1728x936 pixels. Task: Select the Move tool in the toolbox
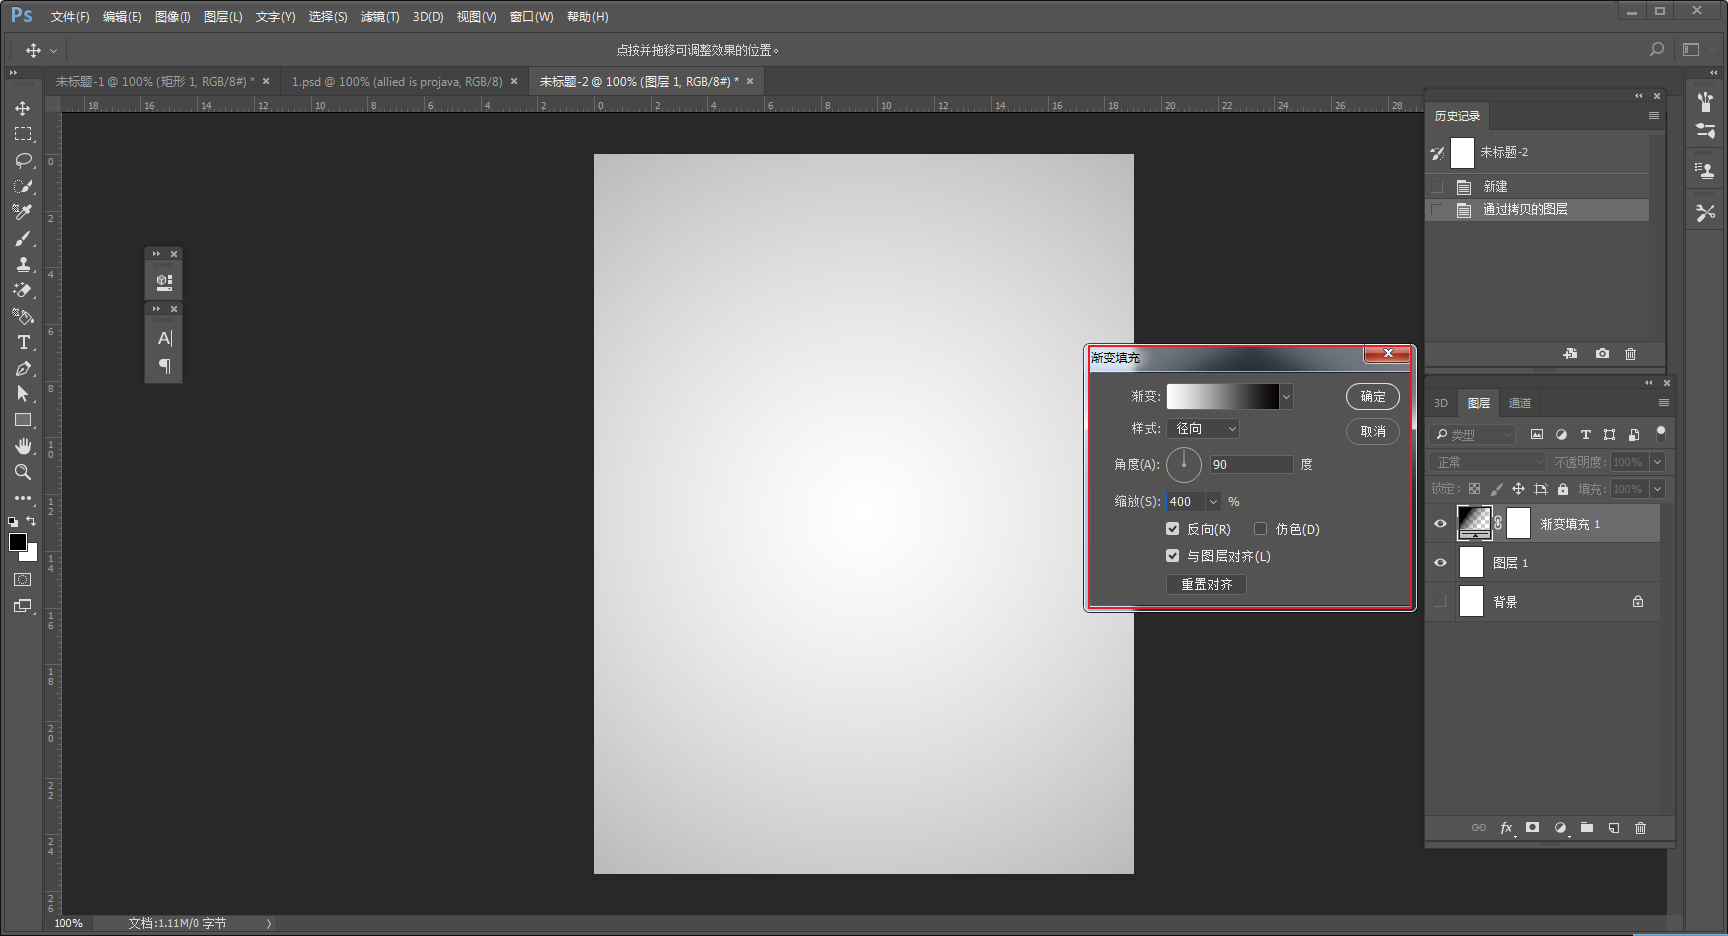(x=23, y=108)
